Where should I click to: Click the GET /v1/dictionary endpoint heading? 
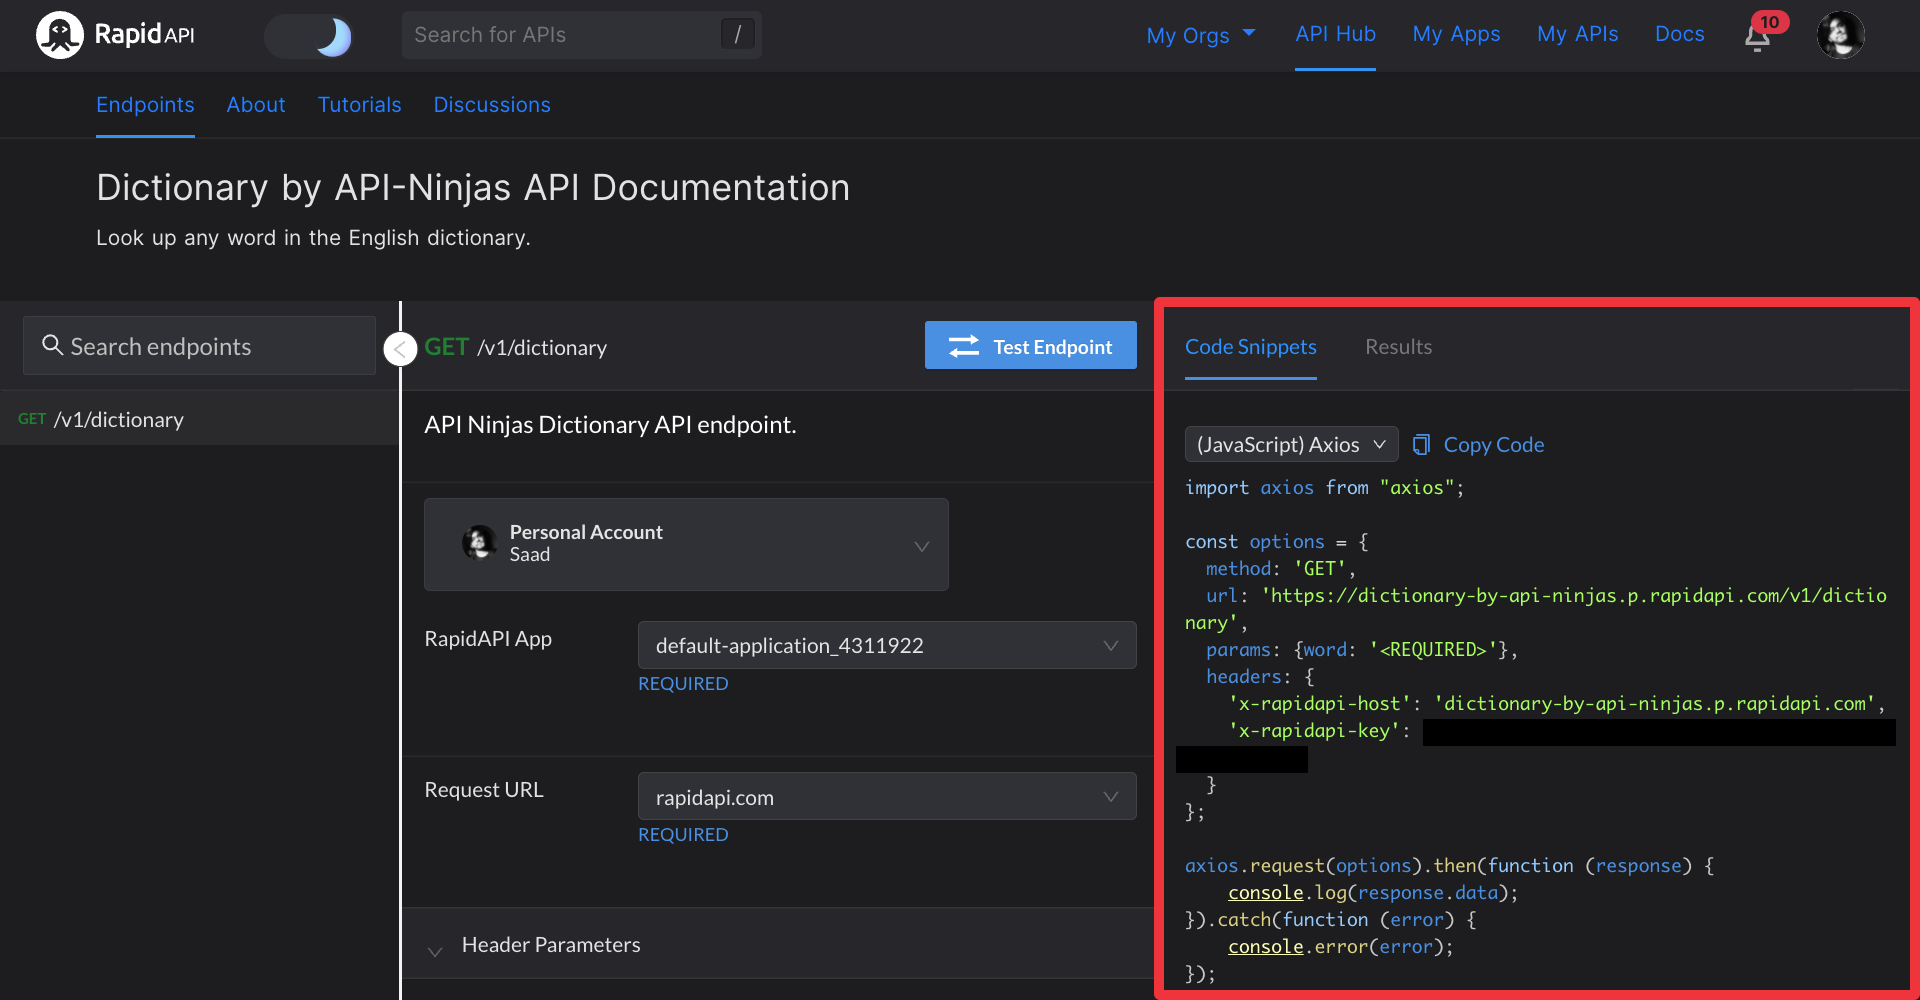tap(515, 347)
